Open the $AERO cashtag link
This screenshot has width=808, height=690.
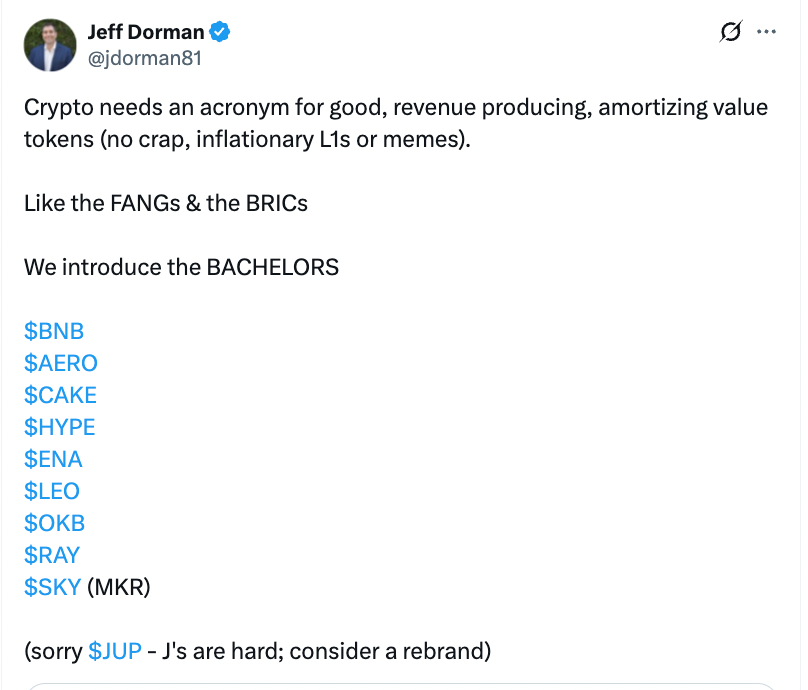tap(61, 363)
